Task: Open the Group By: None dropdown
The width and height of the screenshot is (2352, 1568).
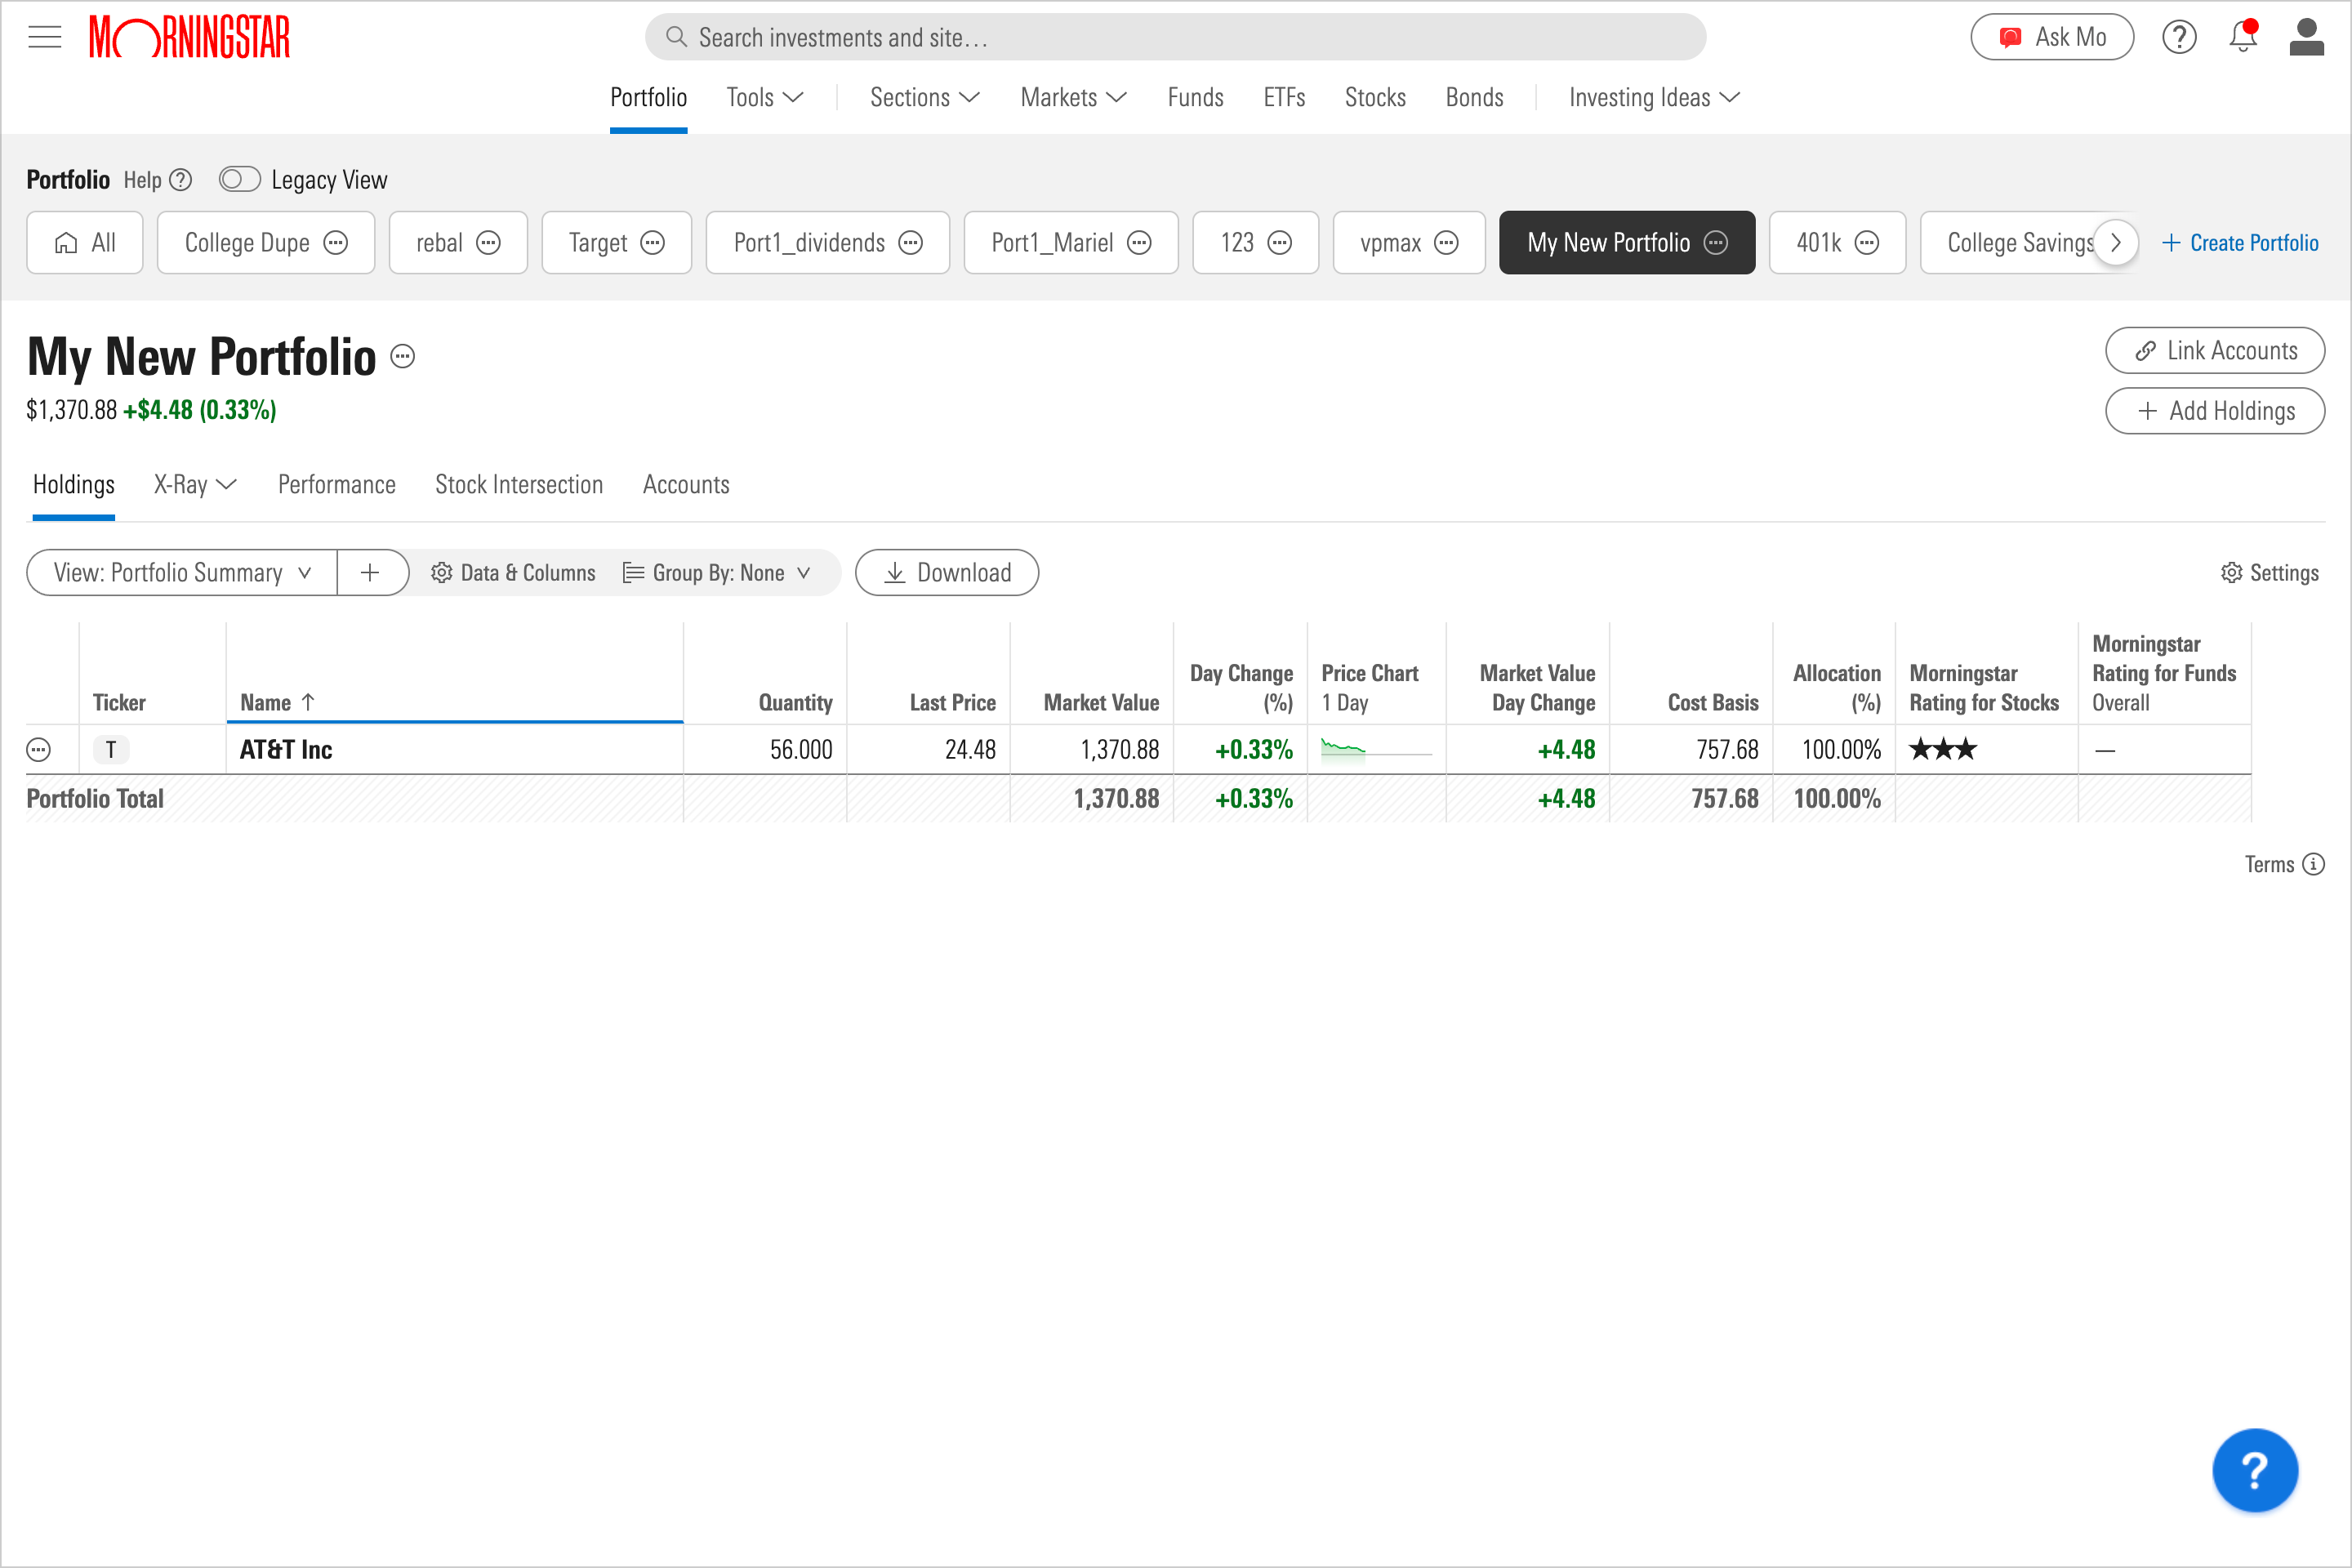Action: [717, 573]
